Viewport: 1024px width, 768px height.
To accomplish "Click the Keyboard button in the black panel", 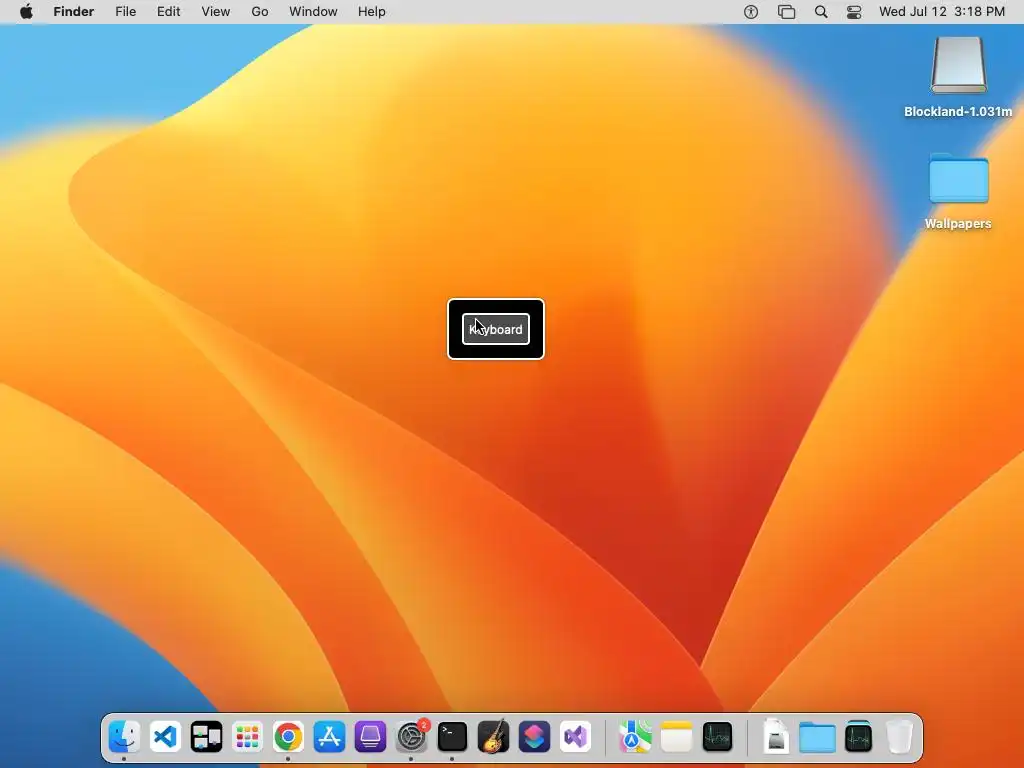I will click(496, 329).
